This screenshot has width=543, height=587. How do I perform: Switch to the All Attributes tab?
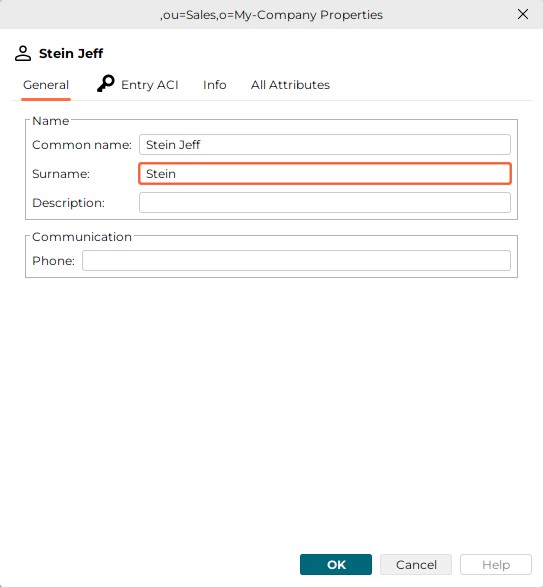[x=290, y=85]
